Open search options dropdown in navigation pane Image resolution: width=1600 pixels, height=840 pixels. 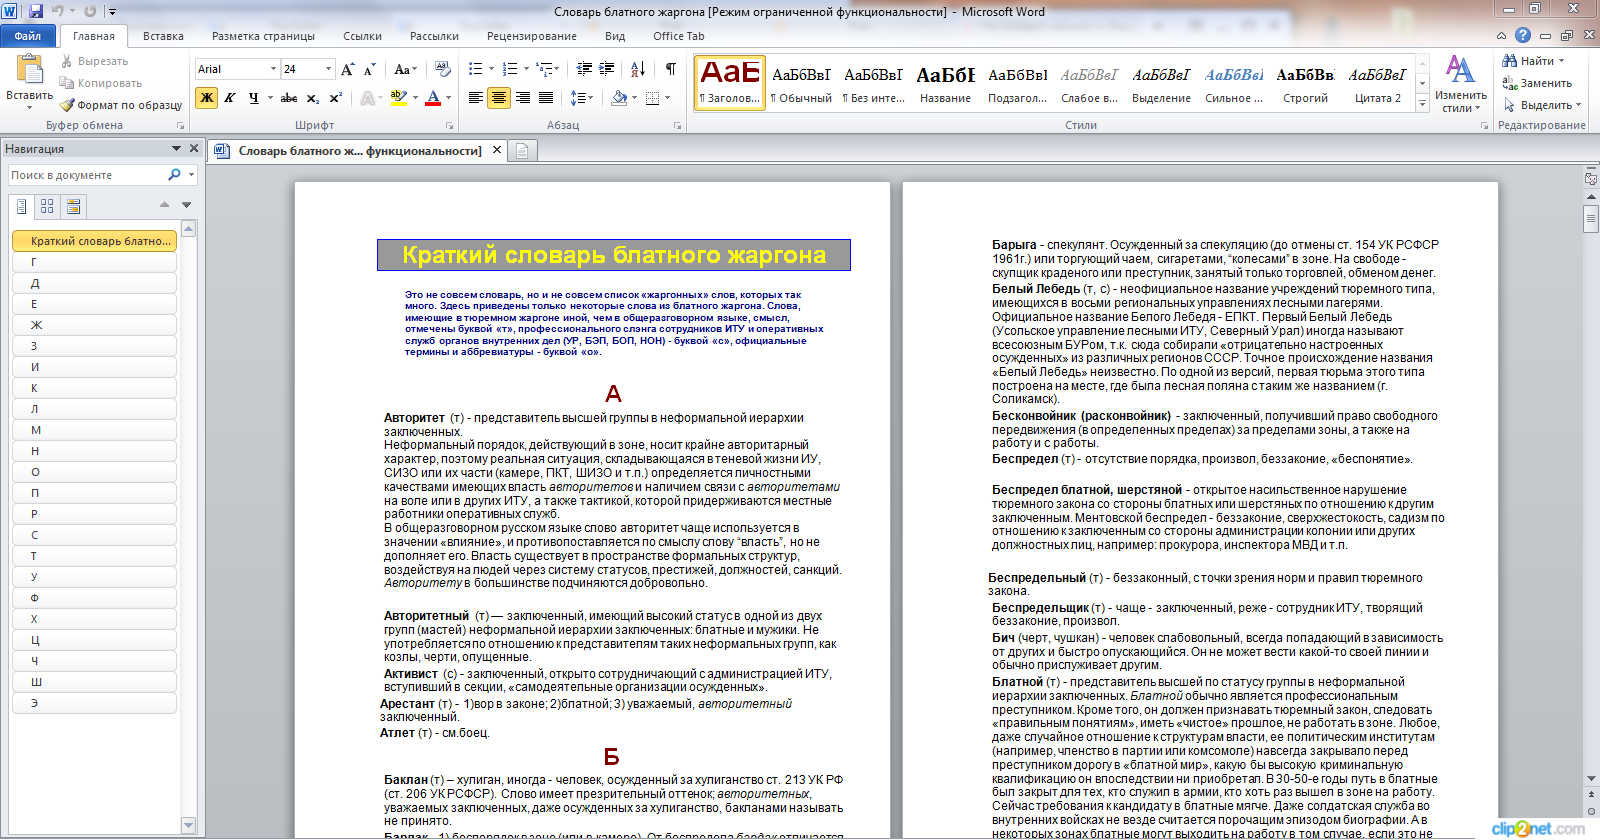(x=191, y=174)
